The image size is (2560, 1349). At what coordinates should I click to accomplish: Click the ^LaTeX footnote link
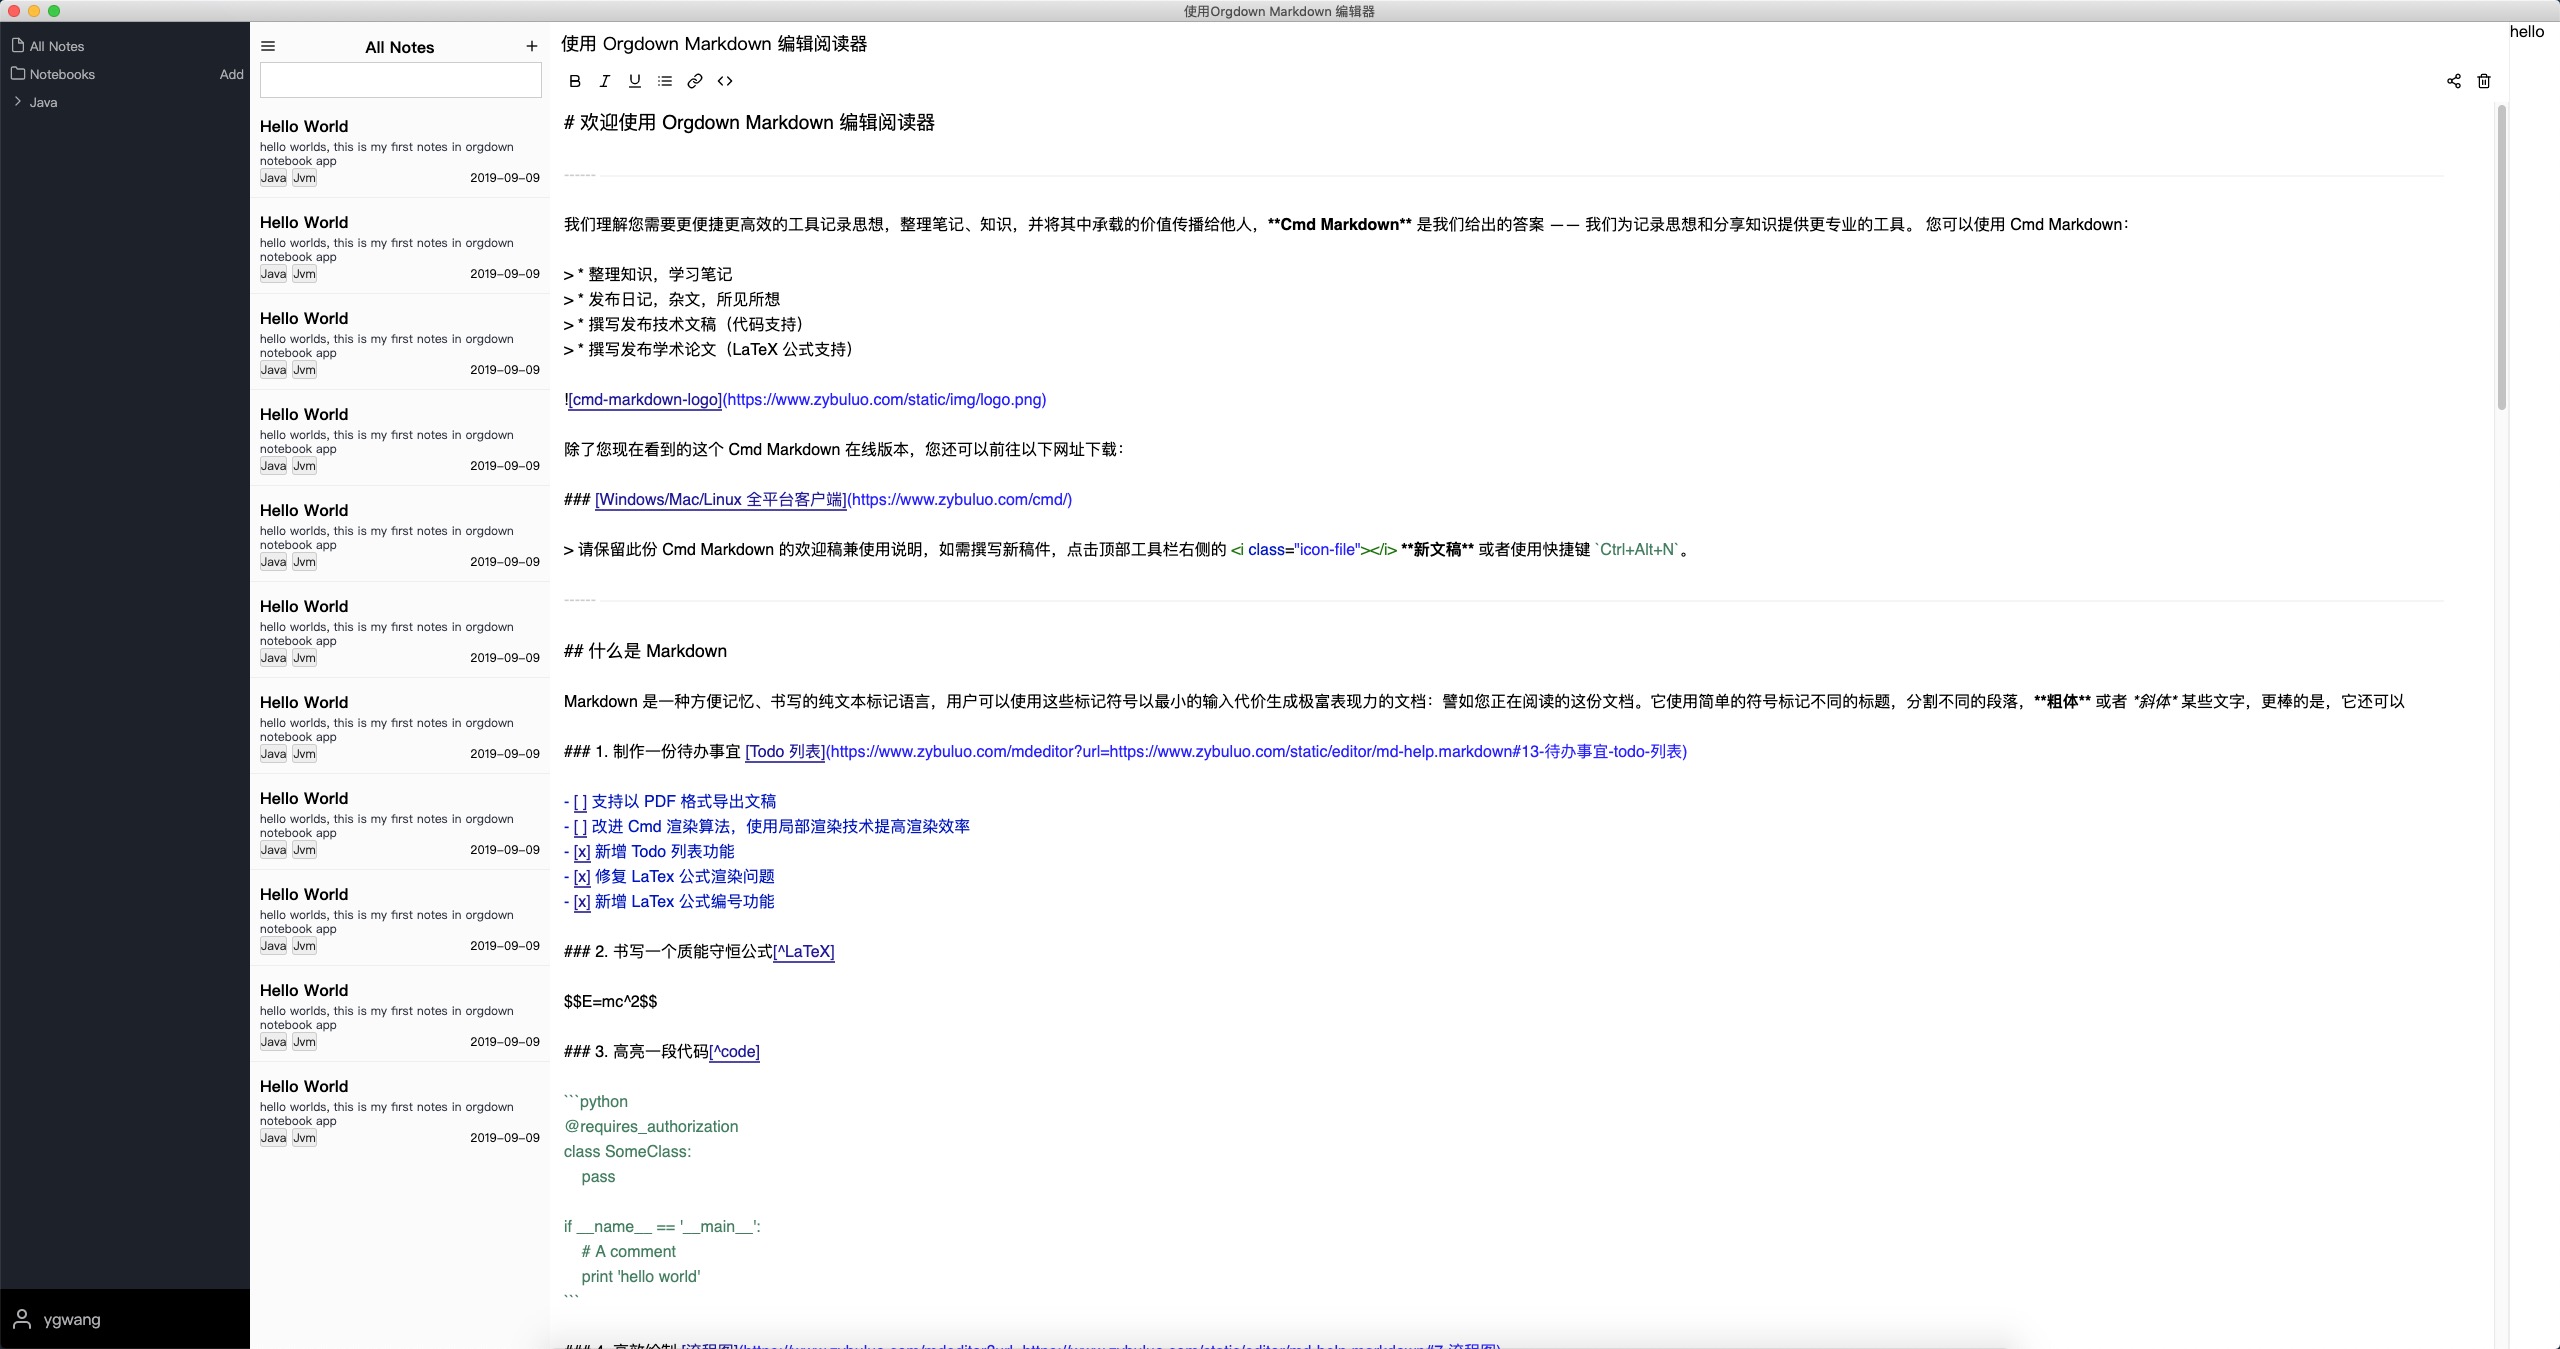point(804,951)
